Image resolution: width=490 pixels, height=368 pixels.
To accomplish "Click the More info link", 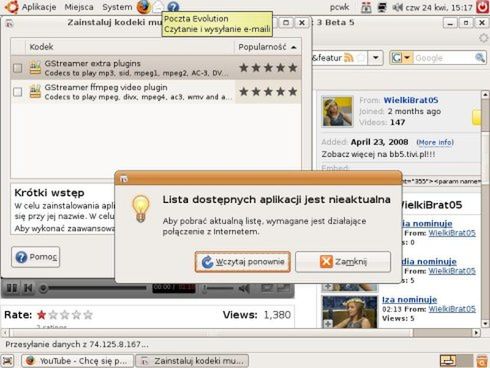I will point(435,143).
